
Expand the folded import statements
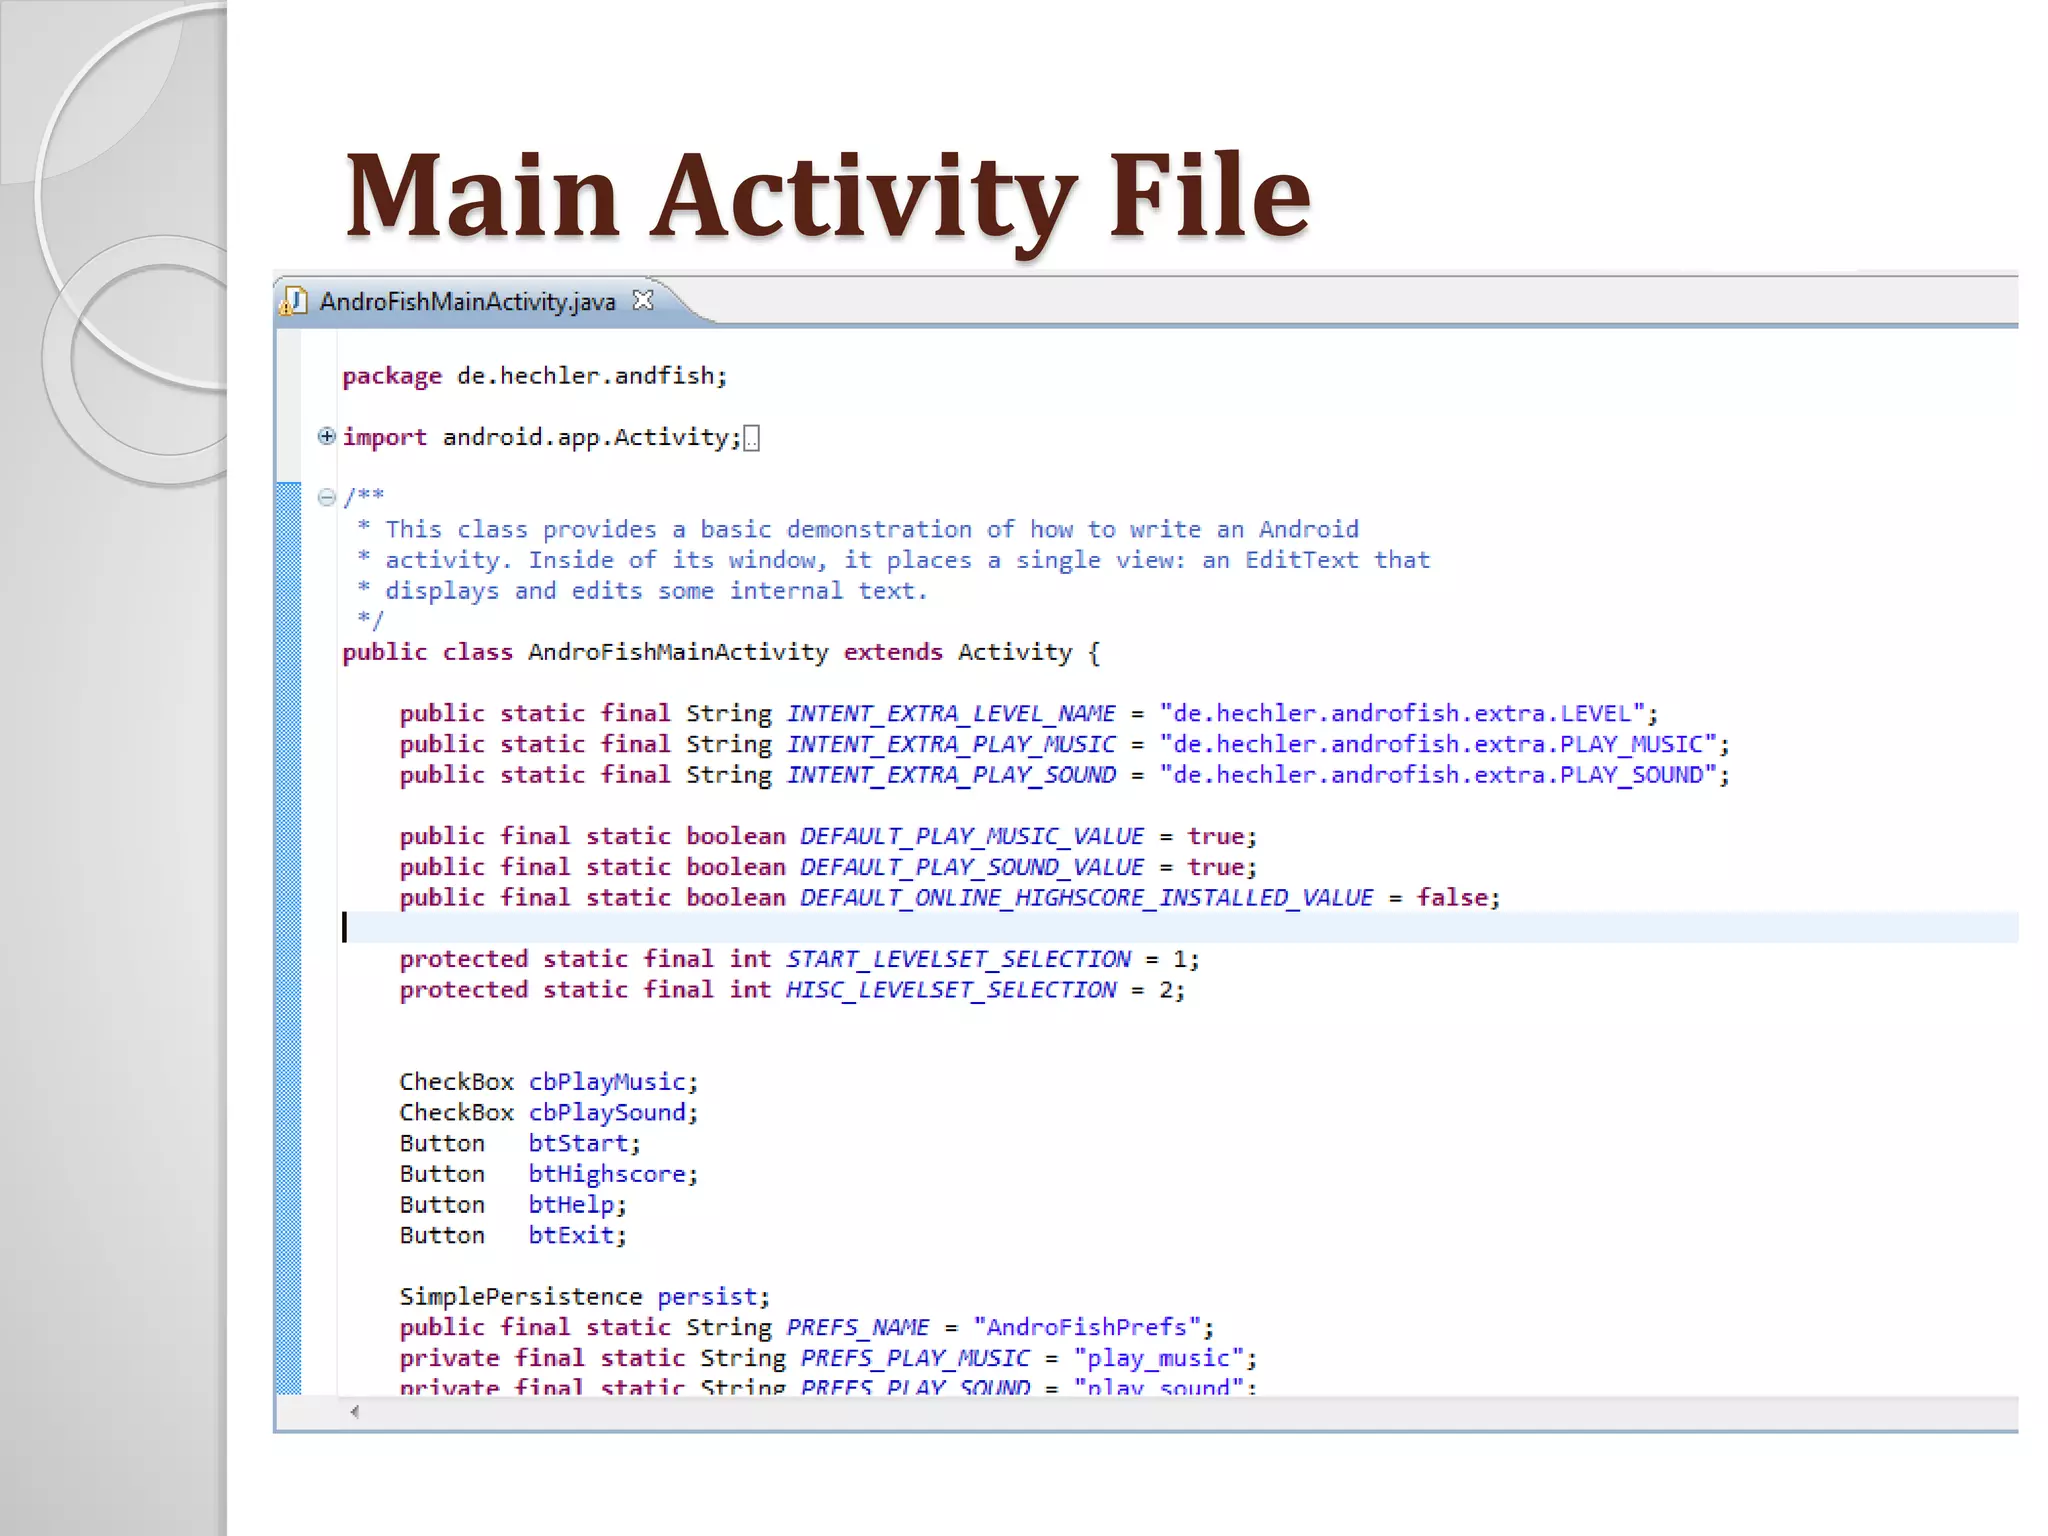pos(326,436)
